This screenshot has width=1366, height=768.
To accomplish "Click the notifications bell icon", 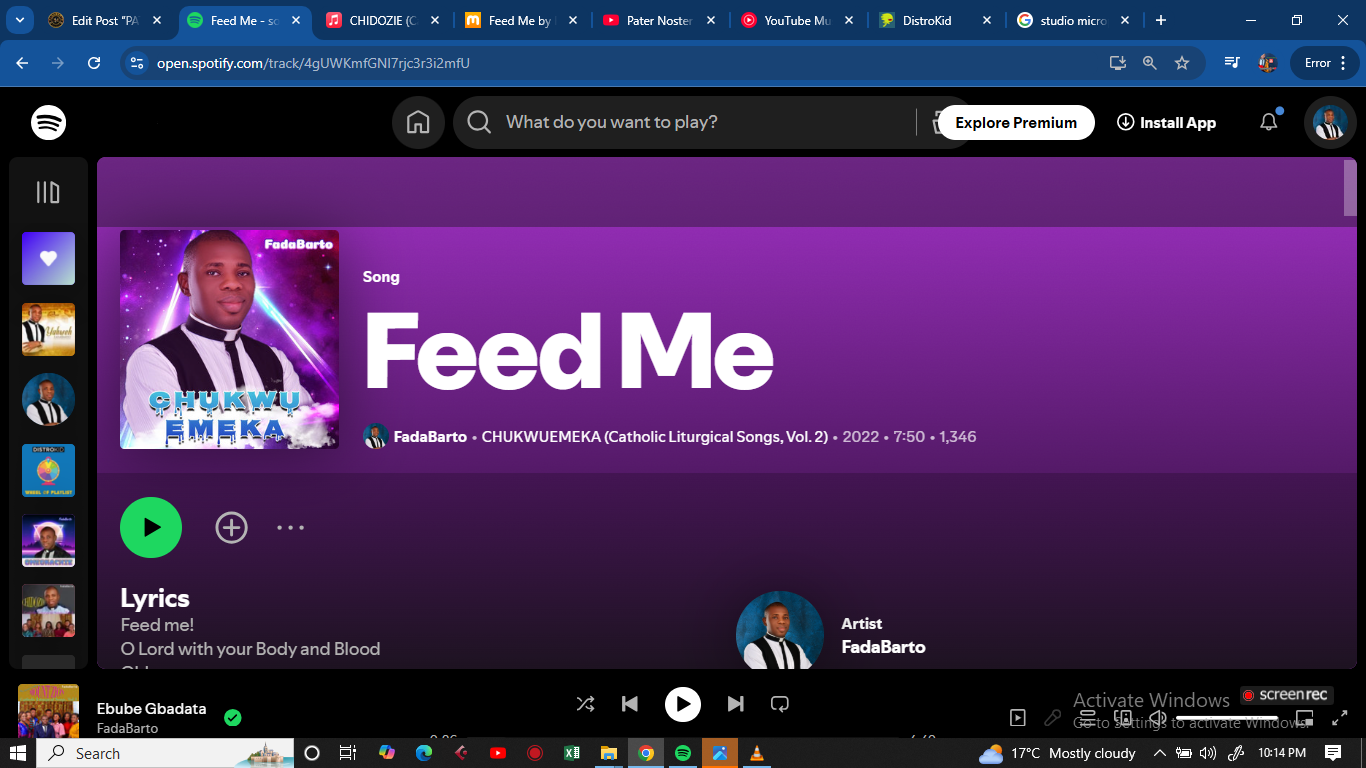I will tap(1269, 122).
